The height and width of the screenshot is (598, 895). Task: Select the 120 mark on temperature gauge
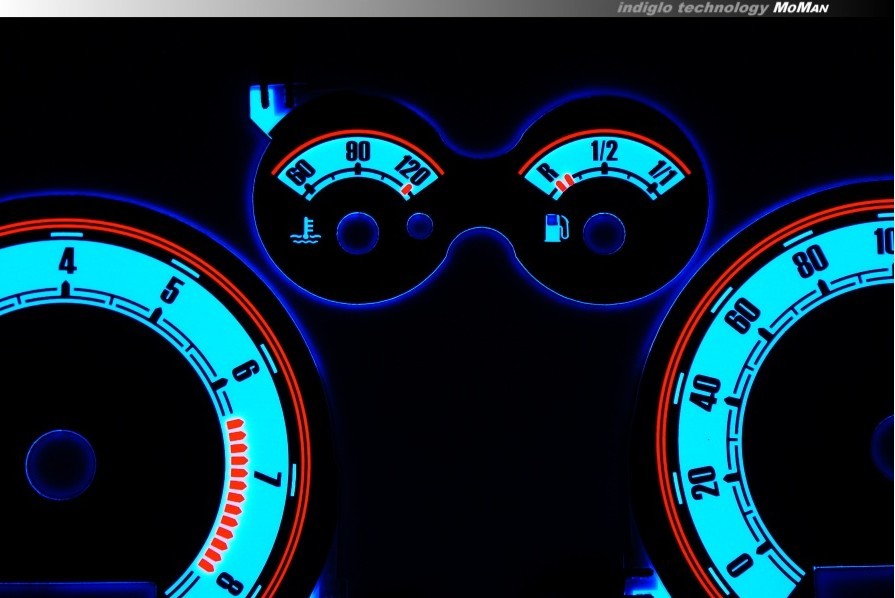pyautogui.click(x=414, y=169)
